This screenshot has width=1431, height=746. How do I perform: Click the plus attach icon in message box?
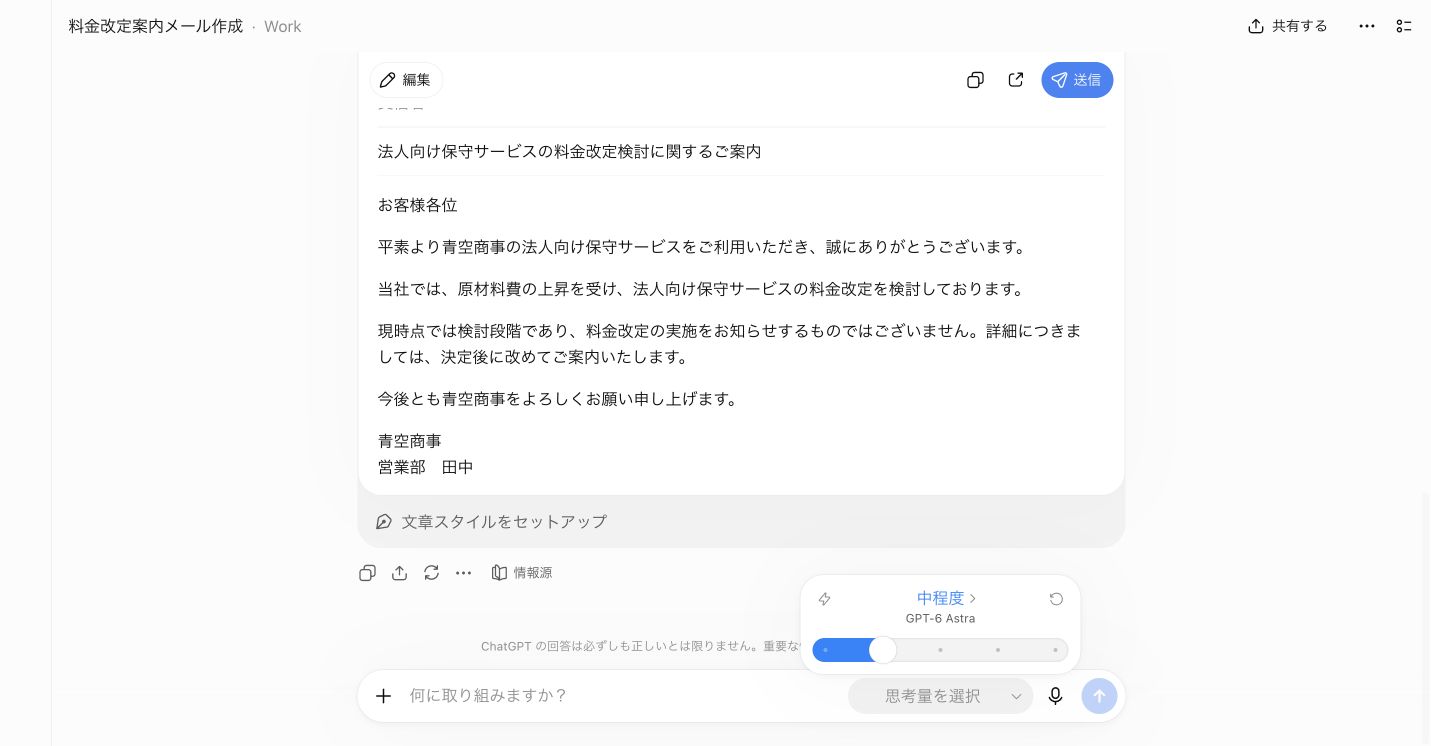[383, 696]
